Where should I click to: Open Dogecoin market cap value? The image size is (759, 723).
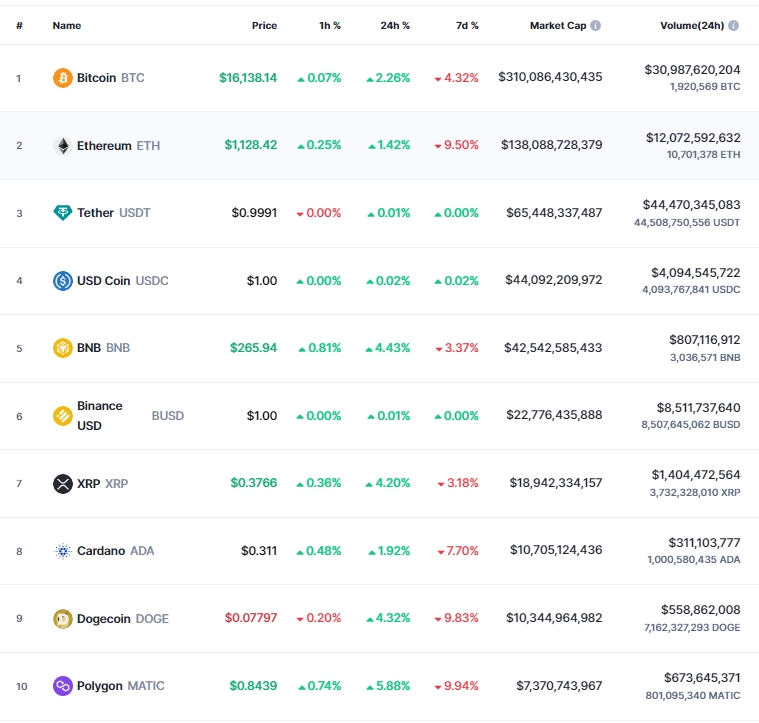pyautogui.click(x=554, y=618)
